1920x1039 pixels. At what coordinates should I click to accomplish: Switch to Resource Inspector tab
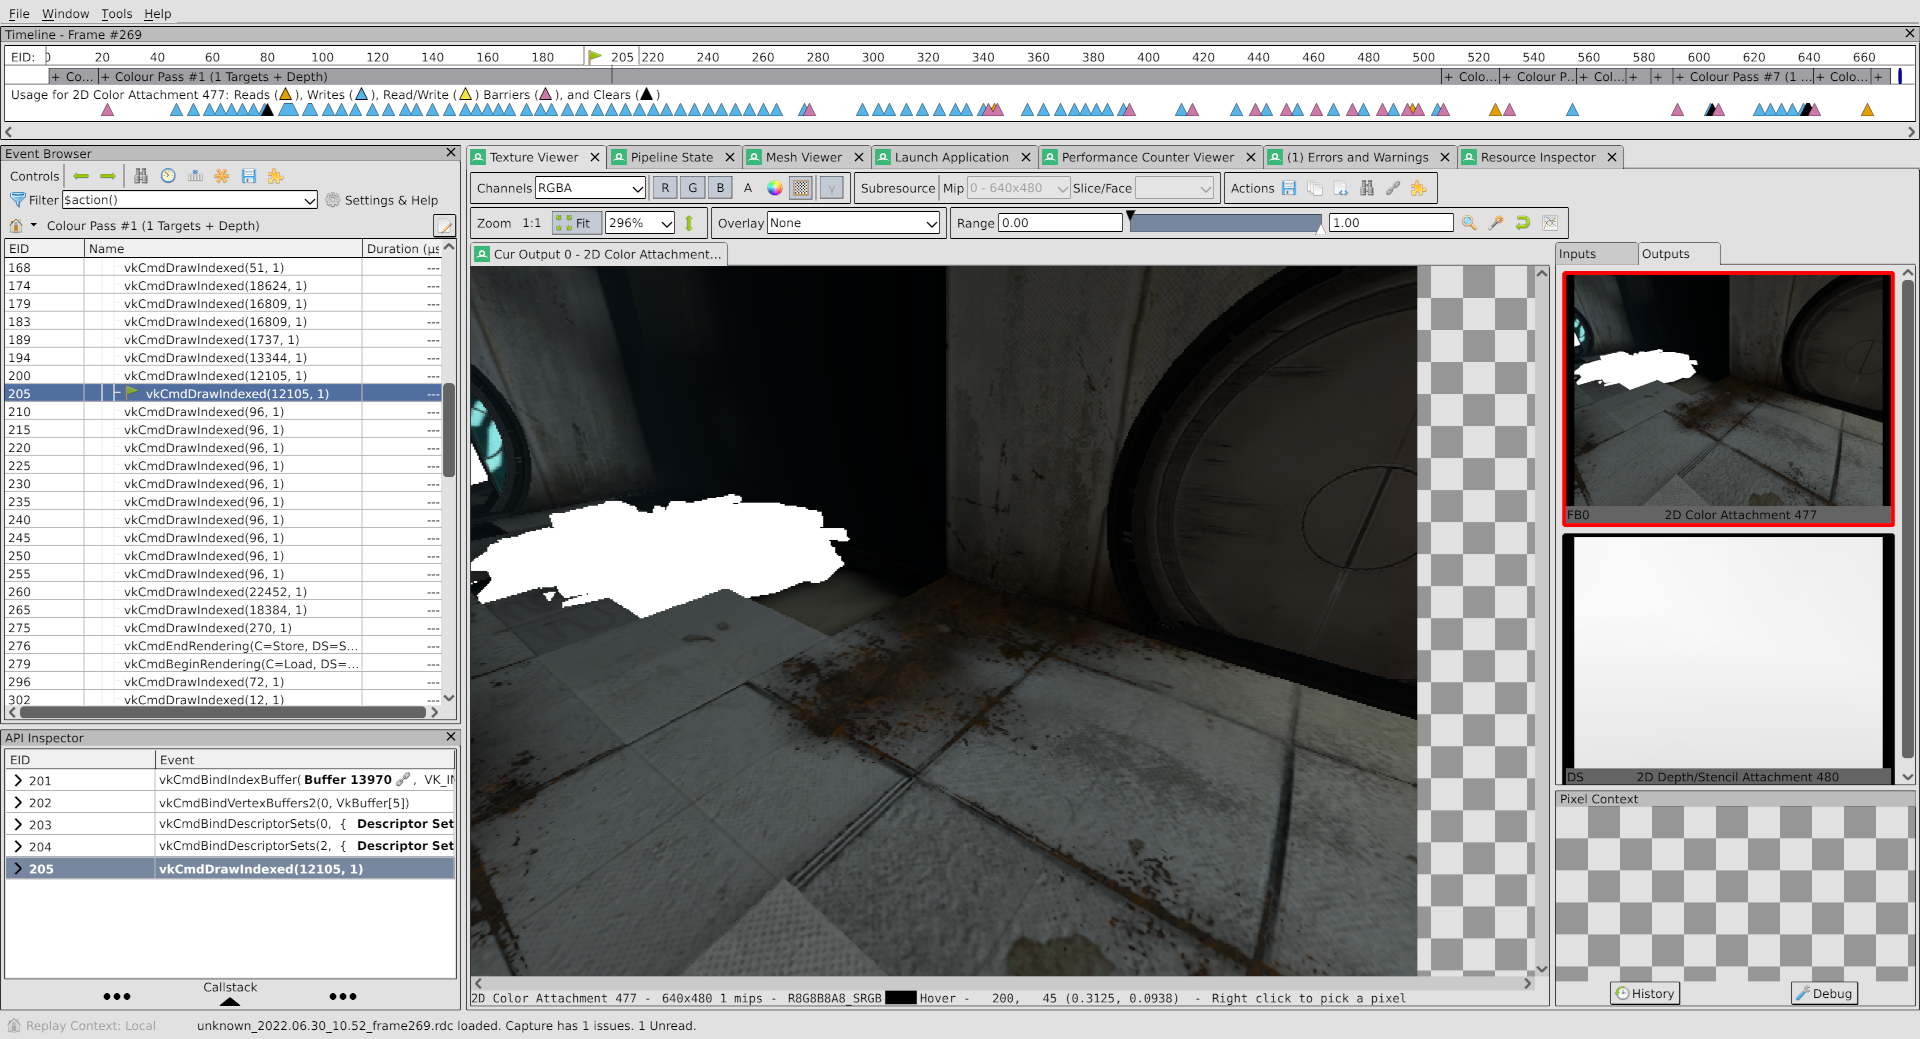[1537, 157]
